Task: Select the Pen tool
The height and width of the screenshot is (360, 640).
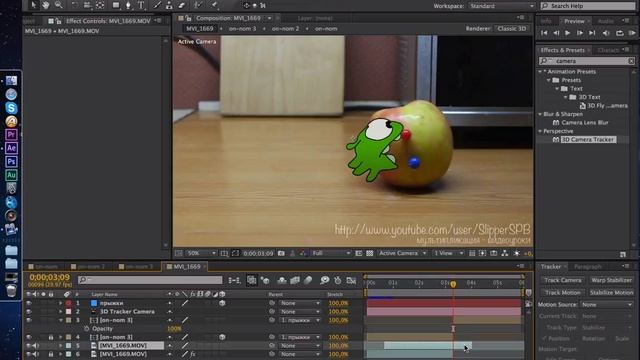Action: 128,5
